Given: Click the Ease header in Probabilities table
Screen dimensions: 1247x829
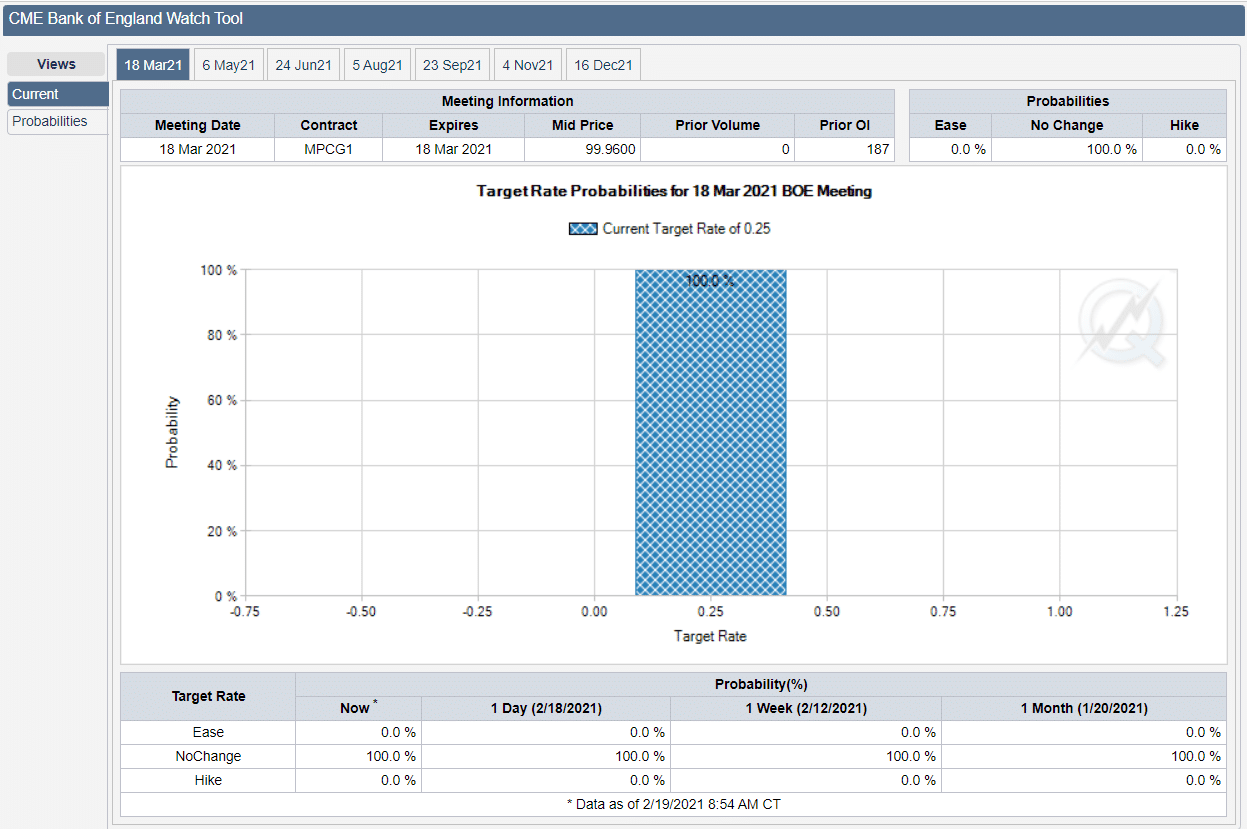Looking at the screenshot, I should [950, 125].
